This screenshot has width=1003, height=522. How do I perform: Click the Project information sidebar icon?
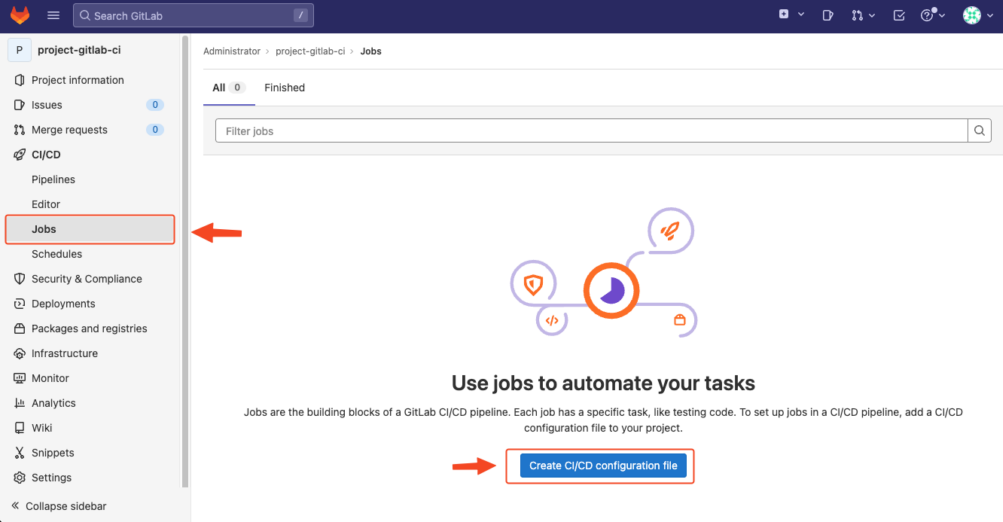point(19,80)
